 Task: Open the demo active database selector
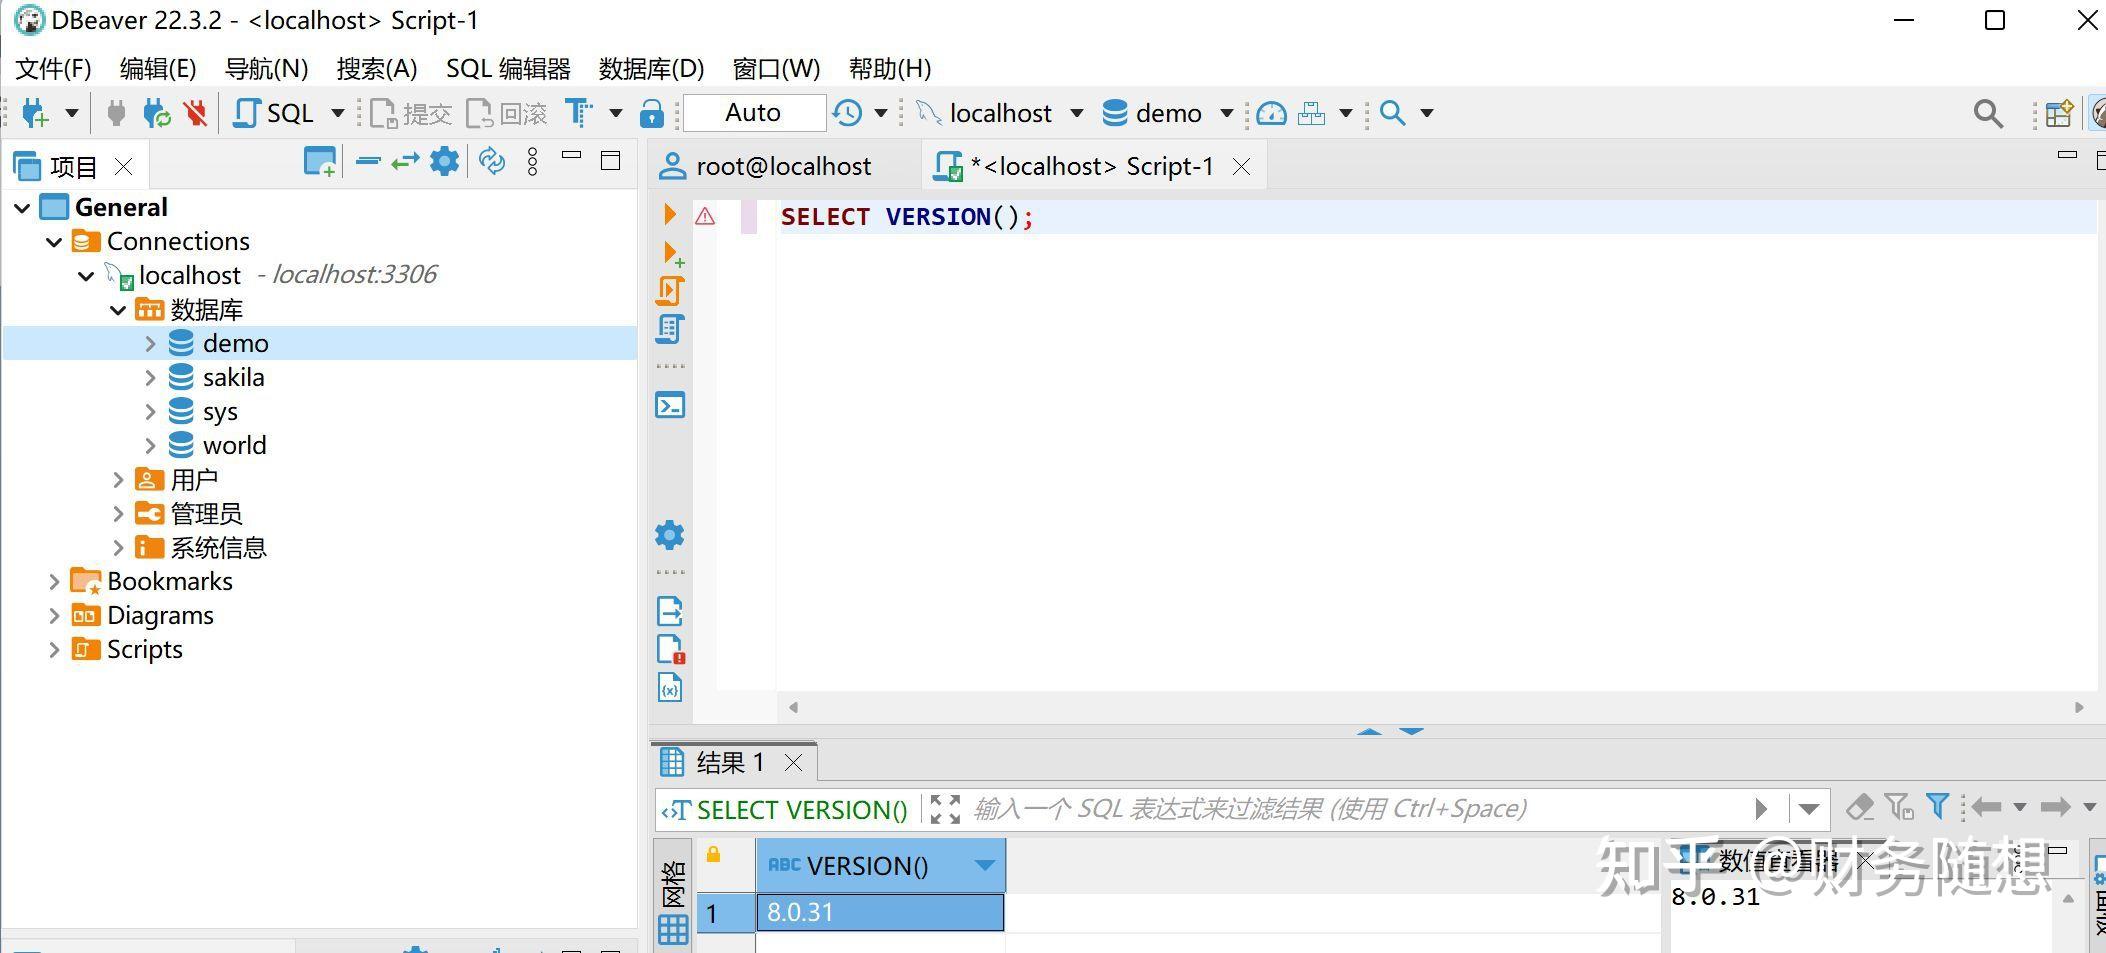(x=1167, y=113)
